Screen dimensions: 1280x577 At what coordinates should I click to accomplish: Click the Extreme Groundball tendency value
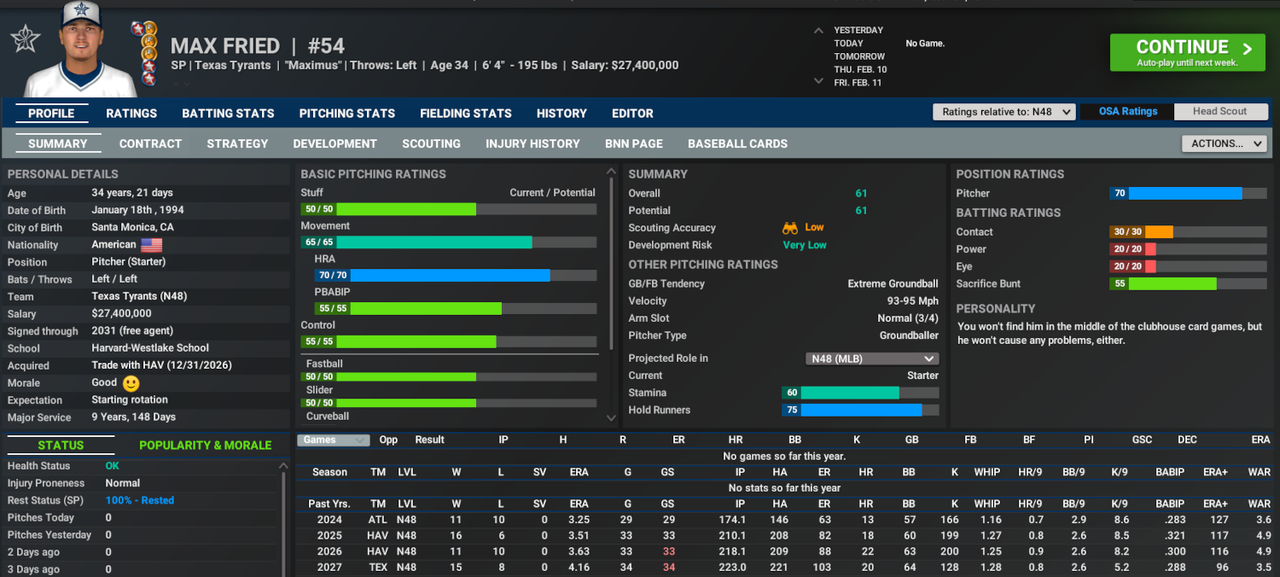[x=893, y=284]
